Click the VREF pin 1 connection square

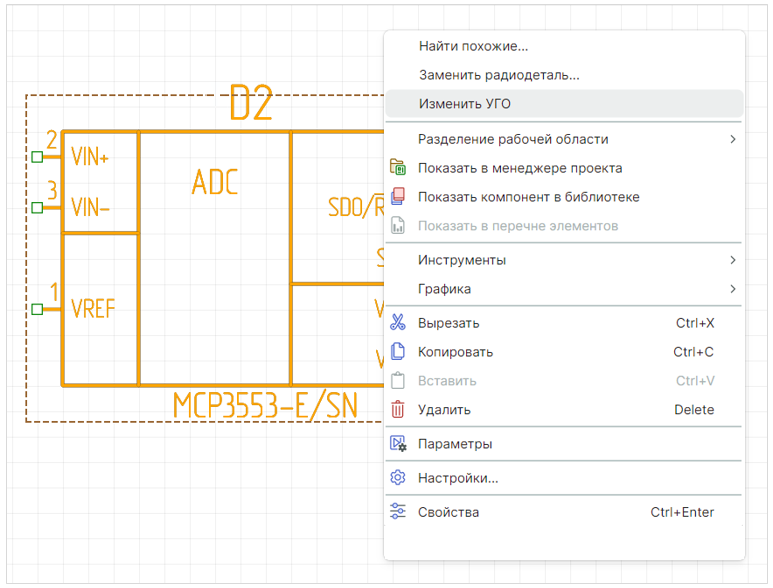[37, 310]
